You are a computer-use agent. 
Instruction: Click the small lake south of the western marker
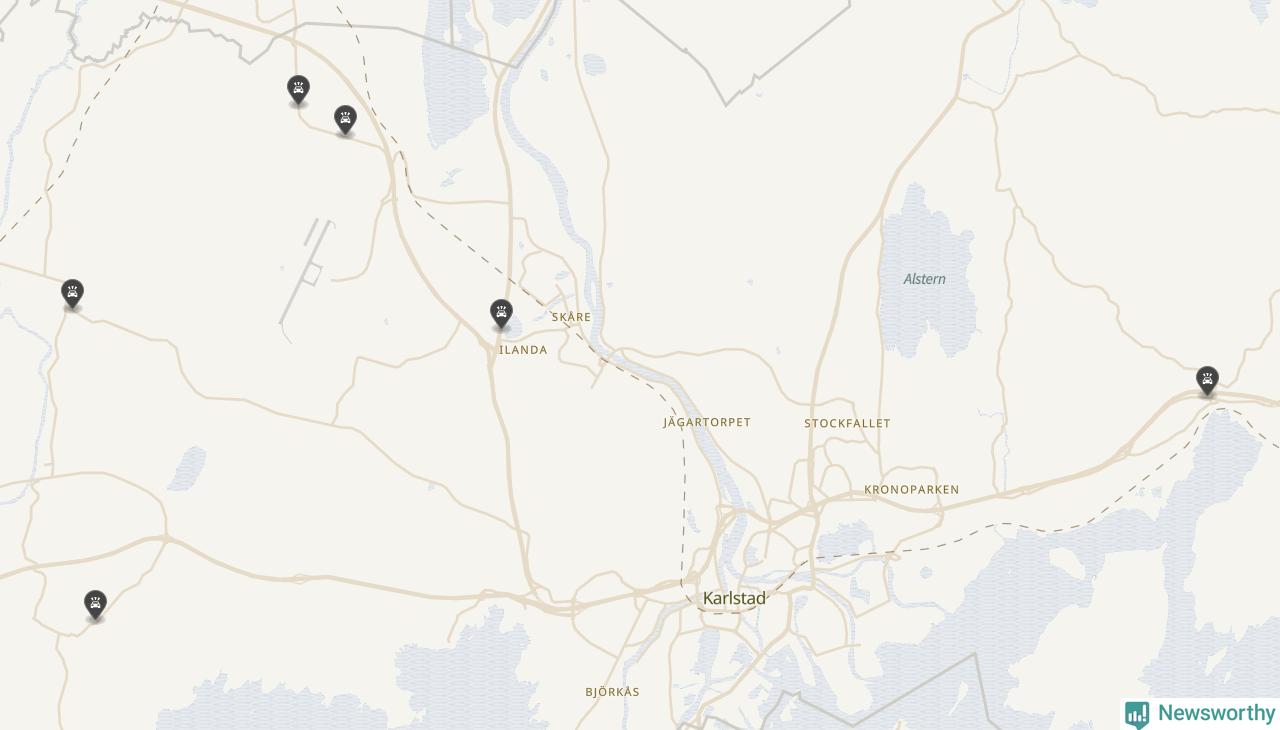pos(186,468)
